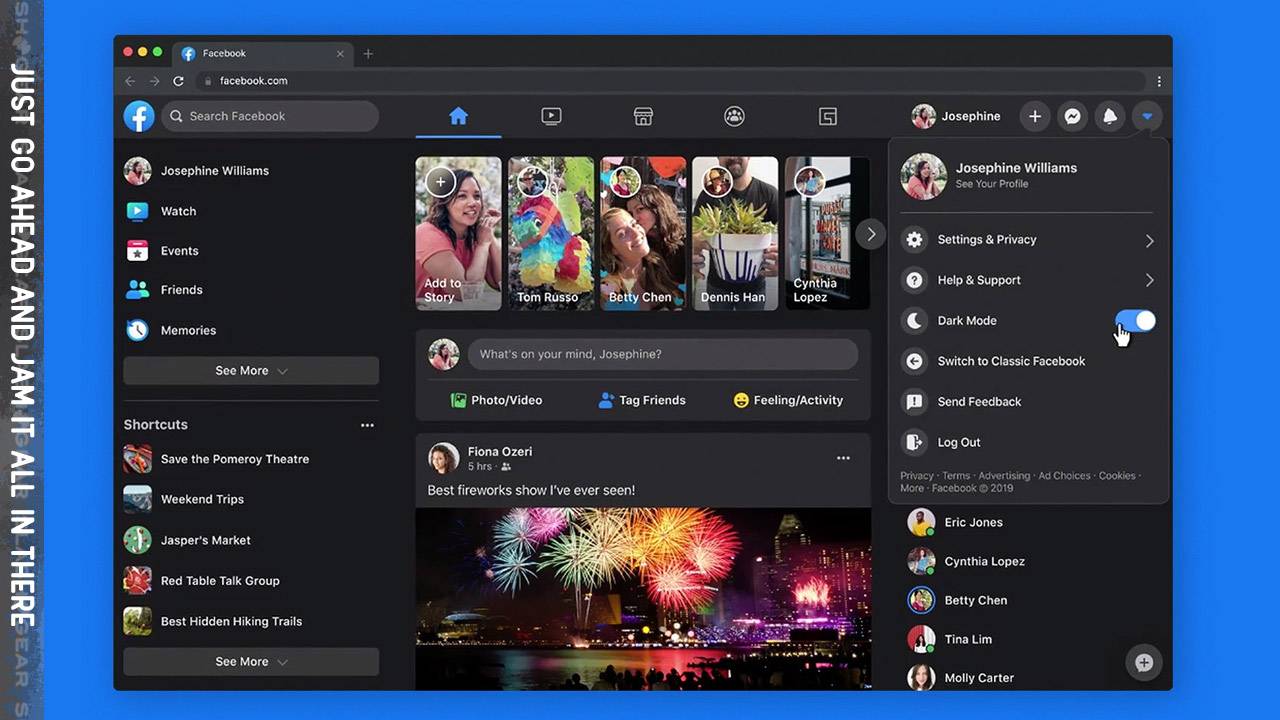Toggle Dark Mode off
Image resolution: width=1280 pixels, height=720 pixels.
1135,320
